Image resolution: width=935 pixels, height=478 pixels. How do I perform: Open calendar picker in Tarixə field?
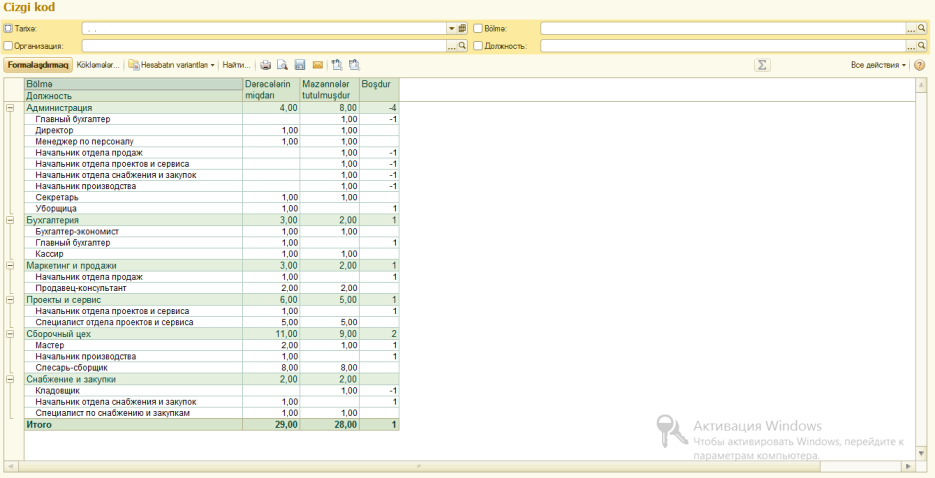(x=463, y=29)
